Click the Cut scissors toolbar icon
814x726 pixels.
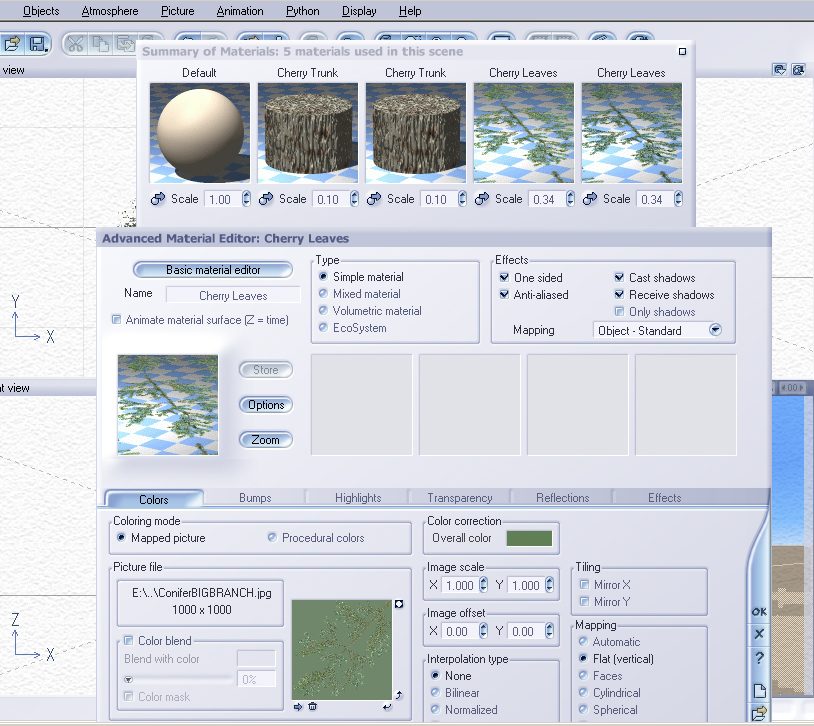(75, 44)
